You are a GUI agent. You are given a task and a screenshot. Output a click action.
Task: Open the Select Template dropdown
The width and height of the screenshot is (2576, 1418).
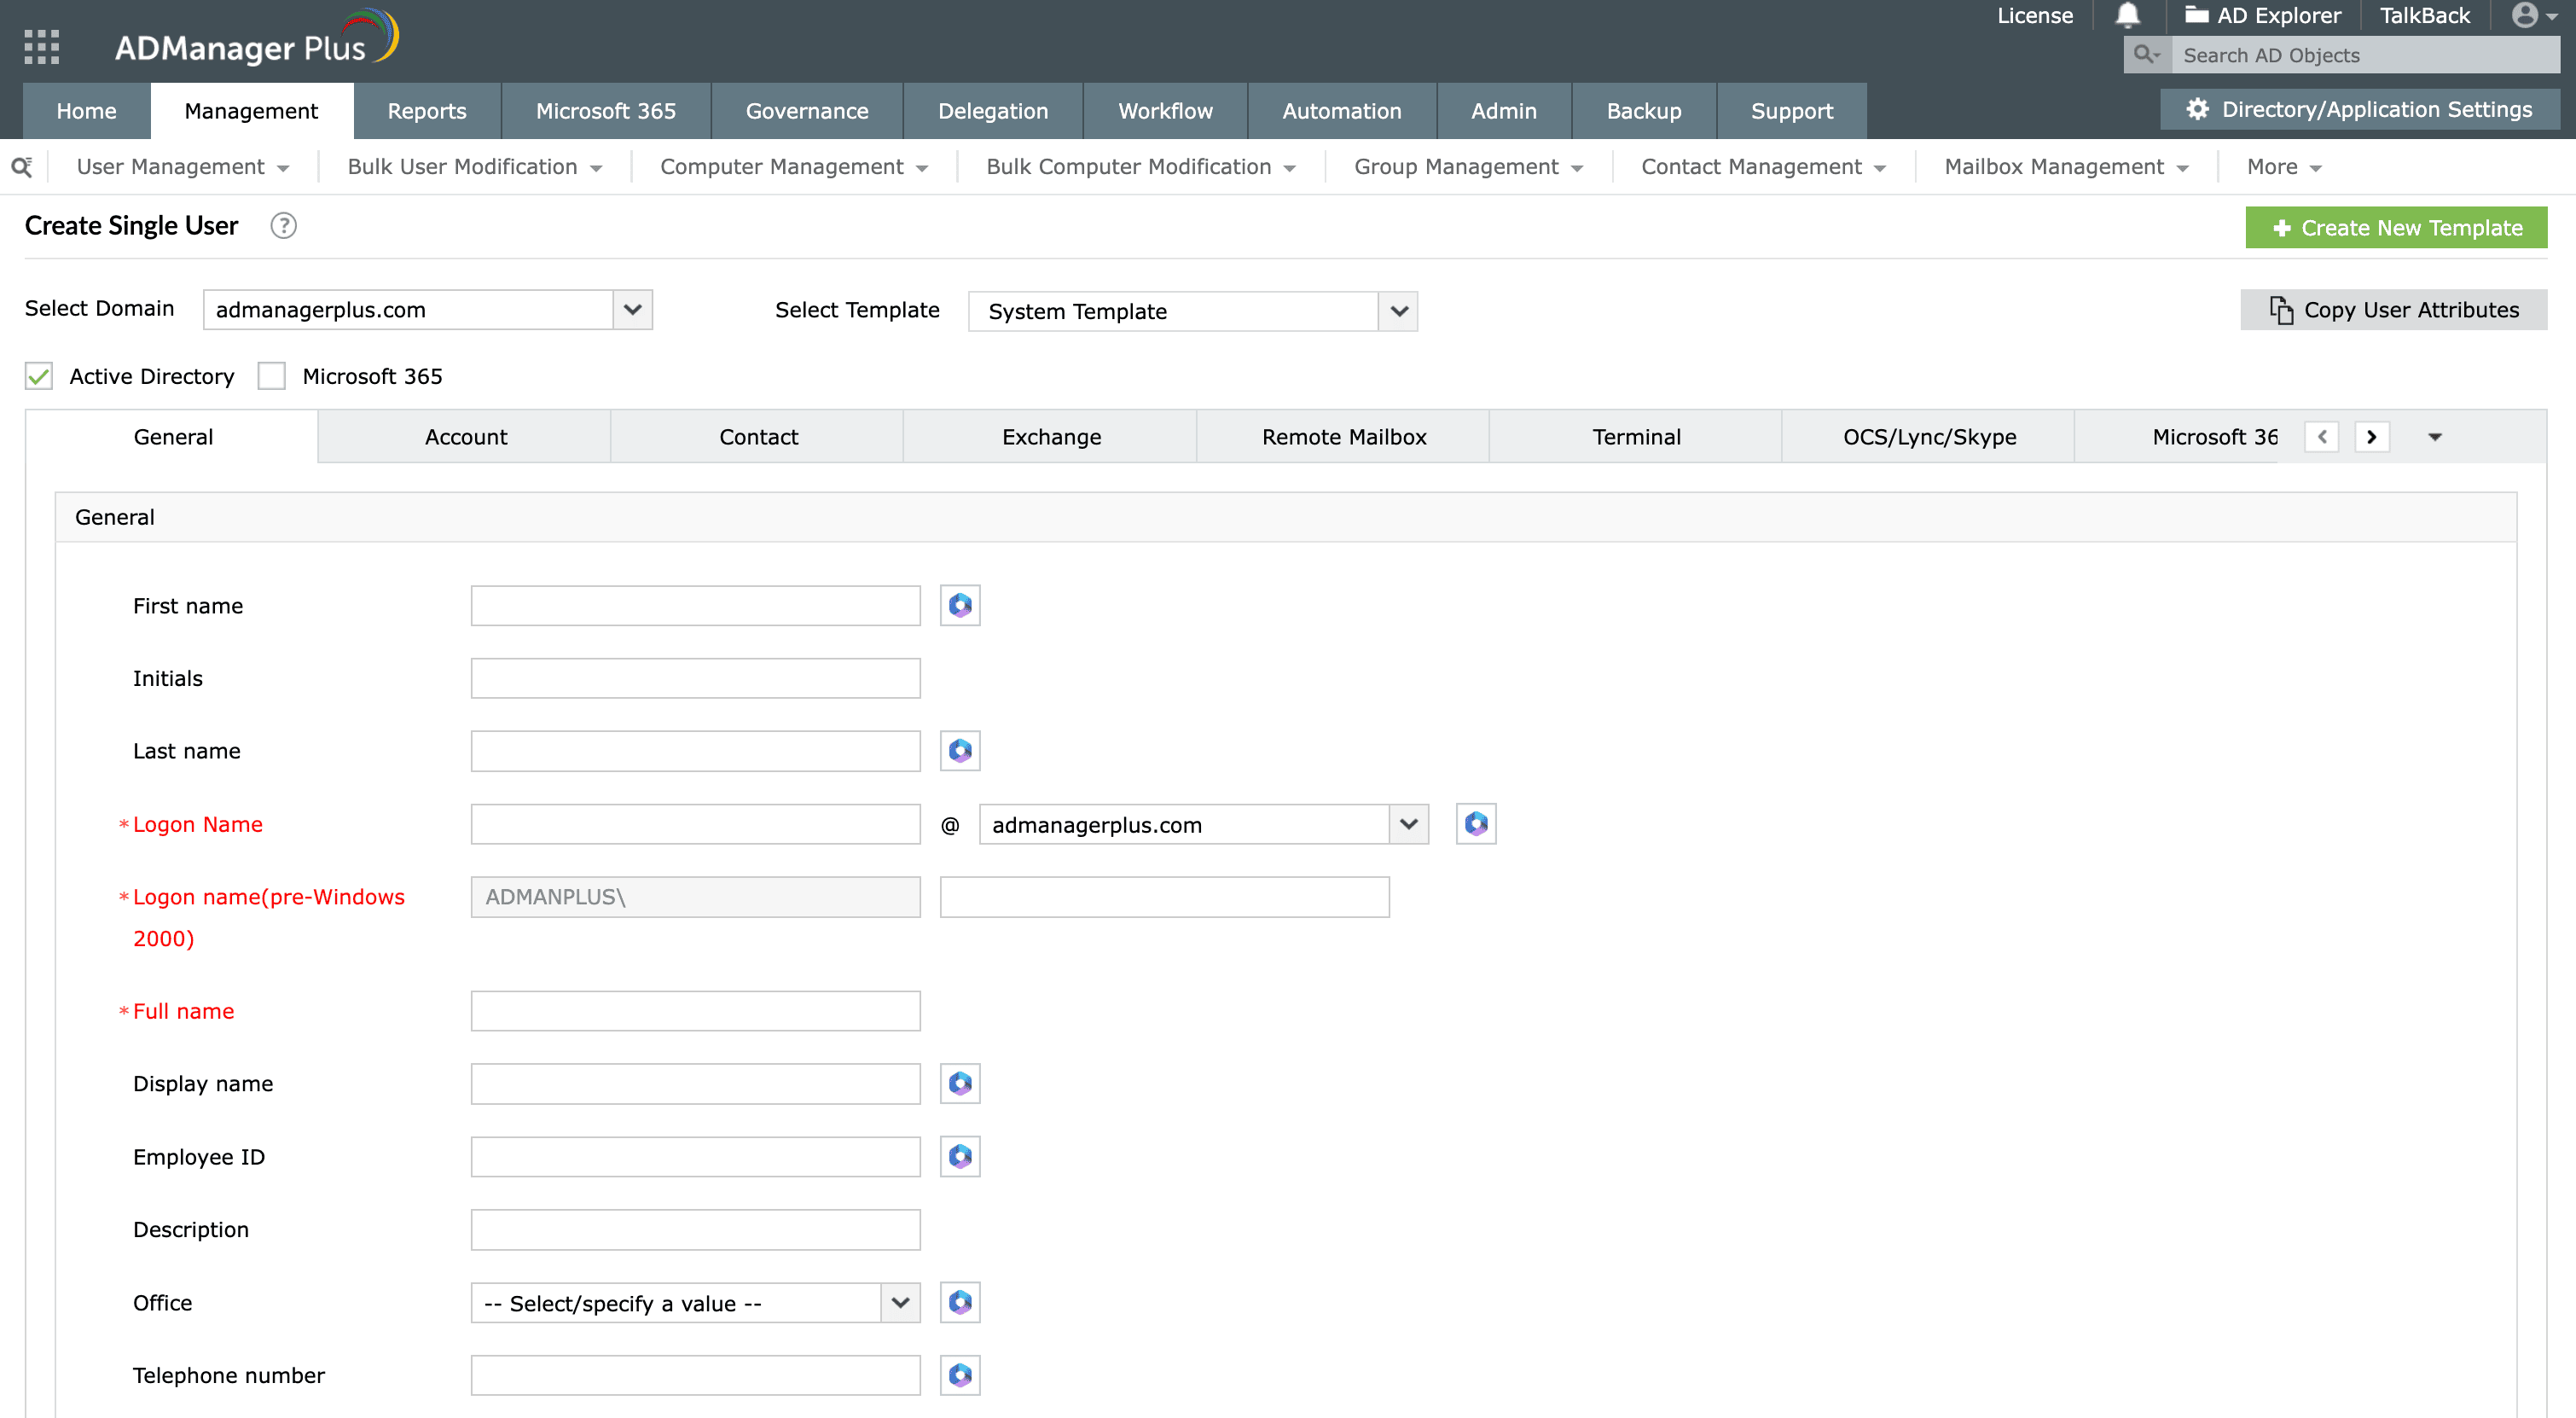[x=1193, y=312]
